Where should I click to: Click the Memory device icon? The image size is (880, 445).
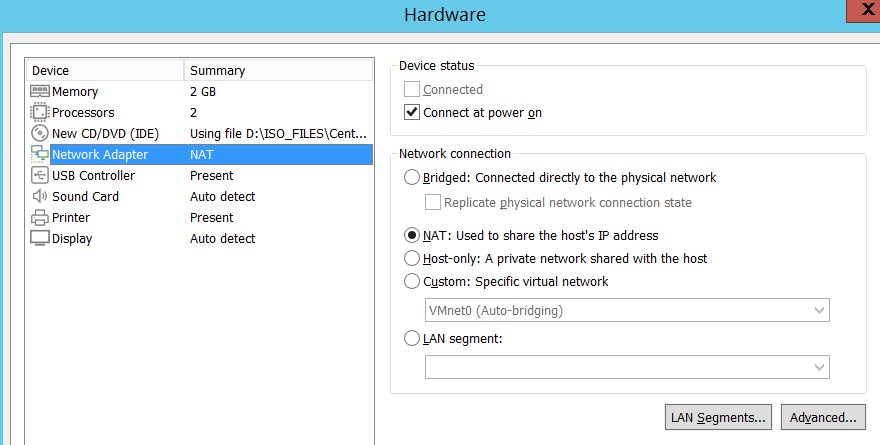coord(40,92)
